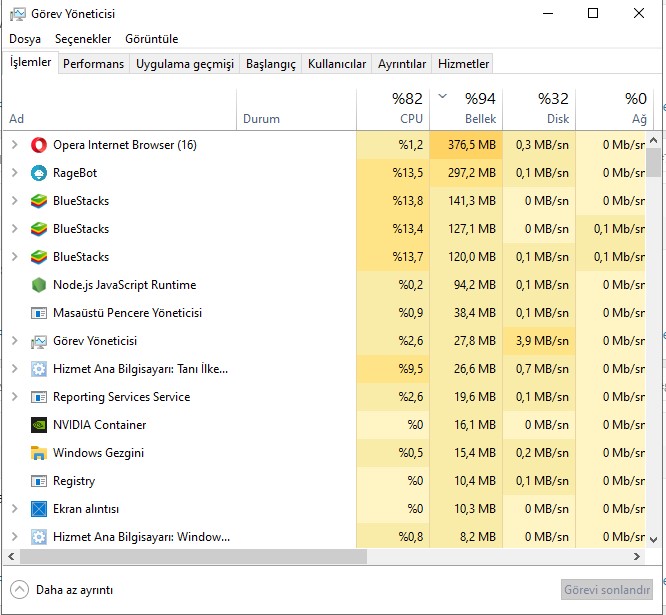Click the Daha az ayrıntı label
Image resolution: width=666 pixels, height=615 pixels.
74,590
